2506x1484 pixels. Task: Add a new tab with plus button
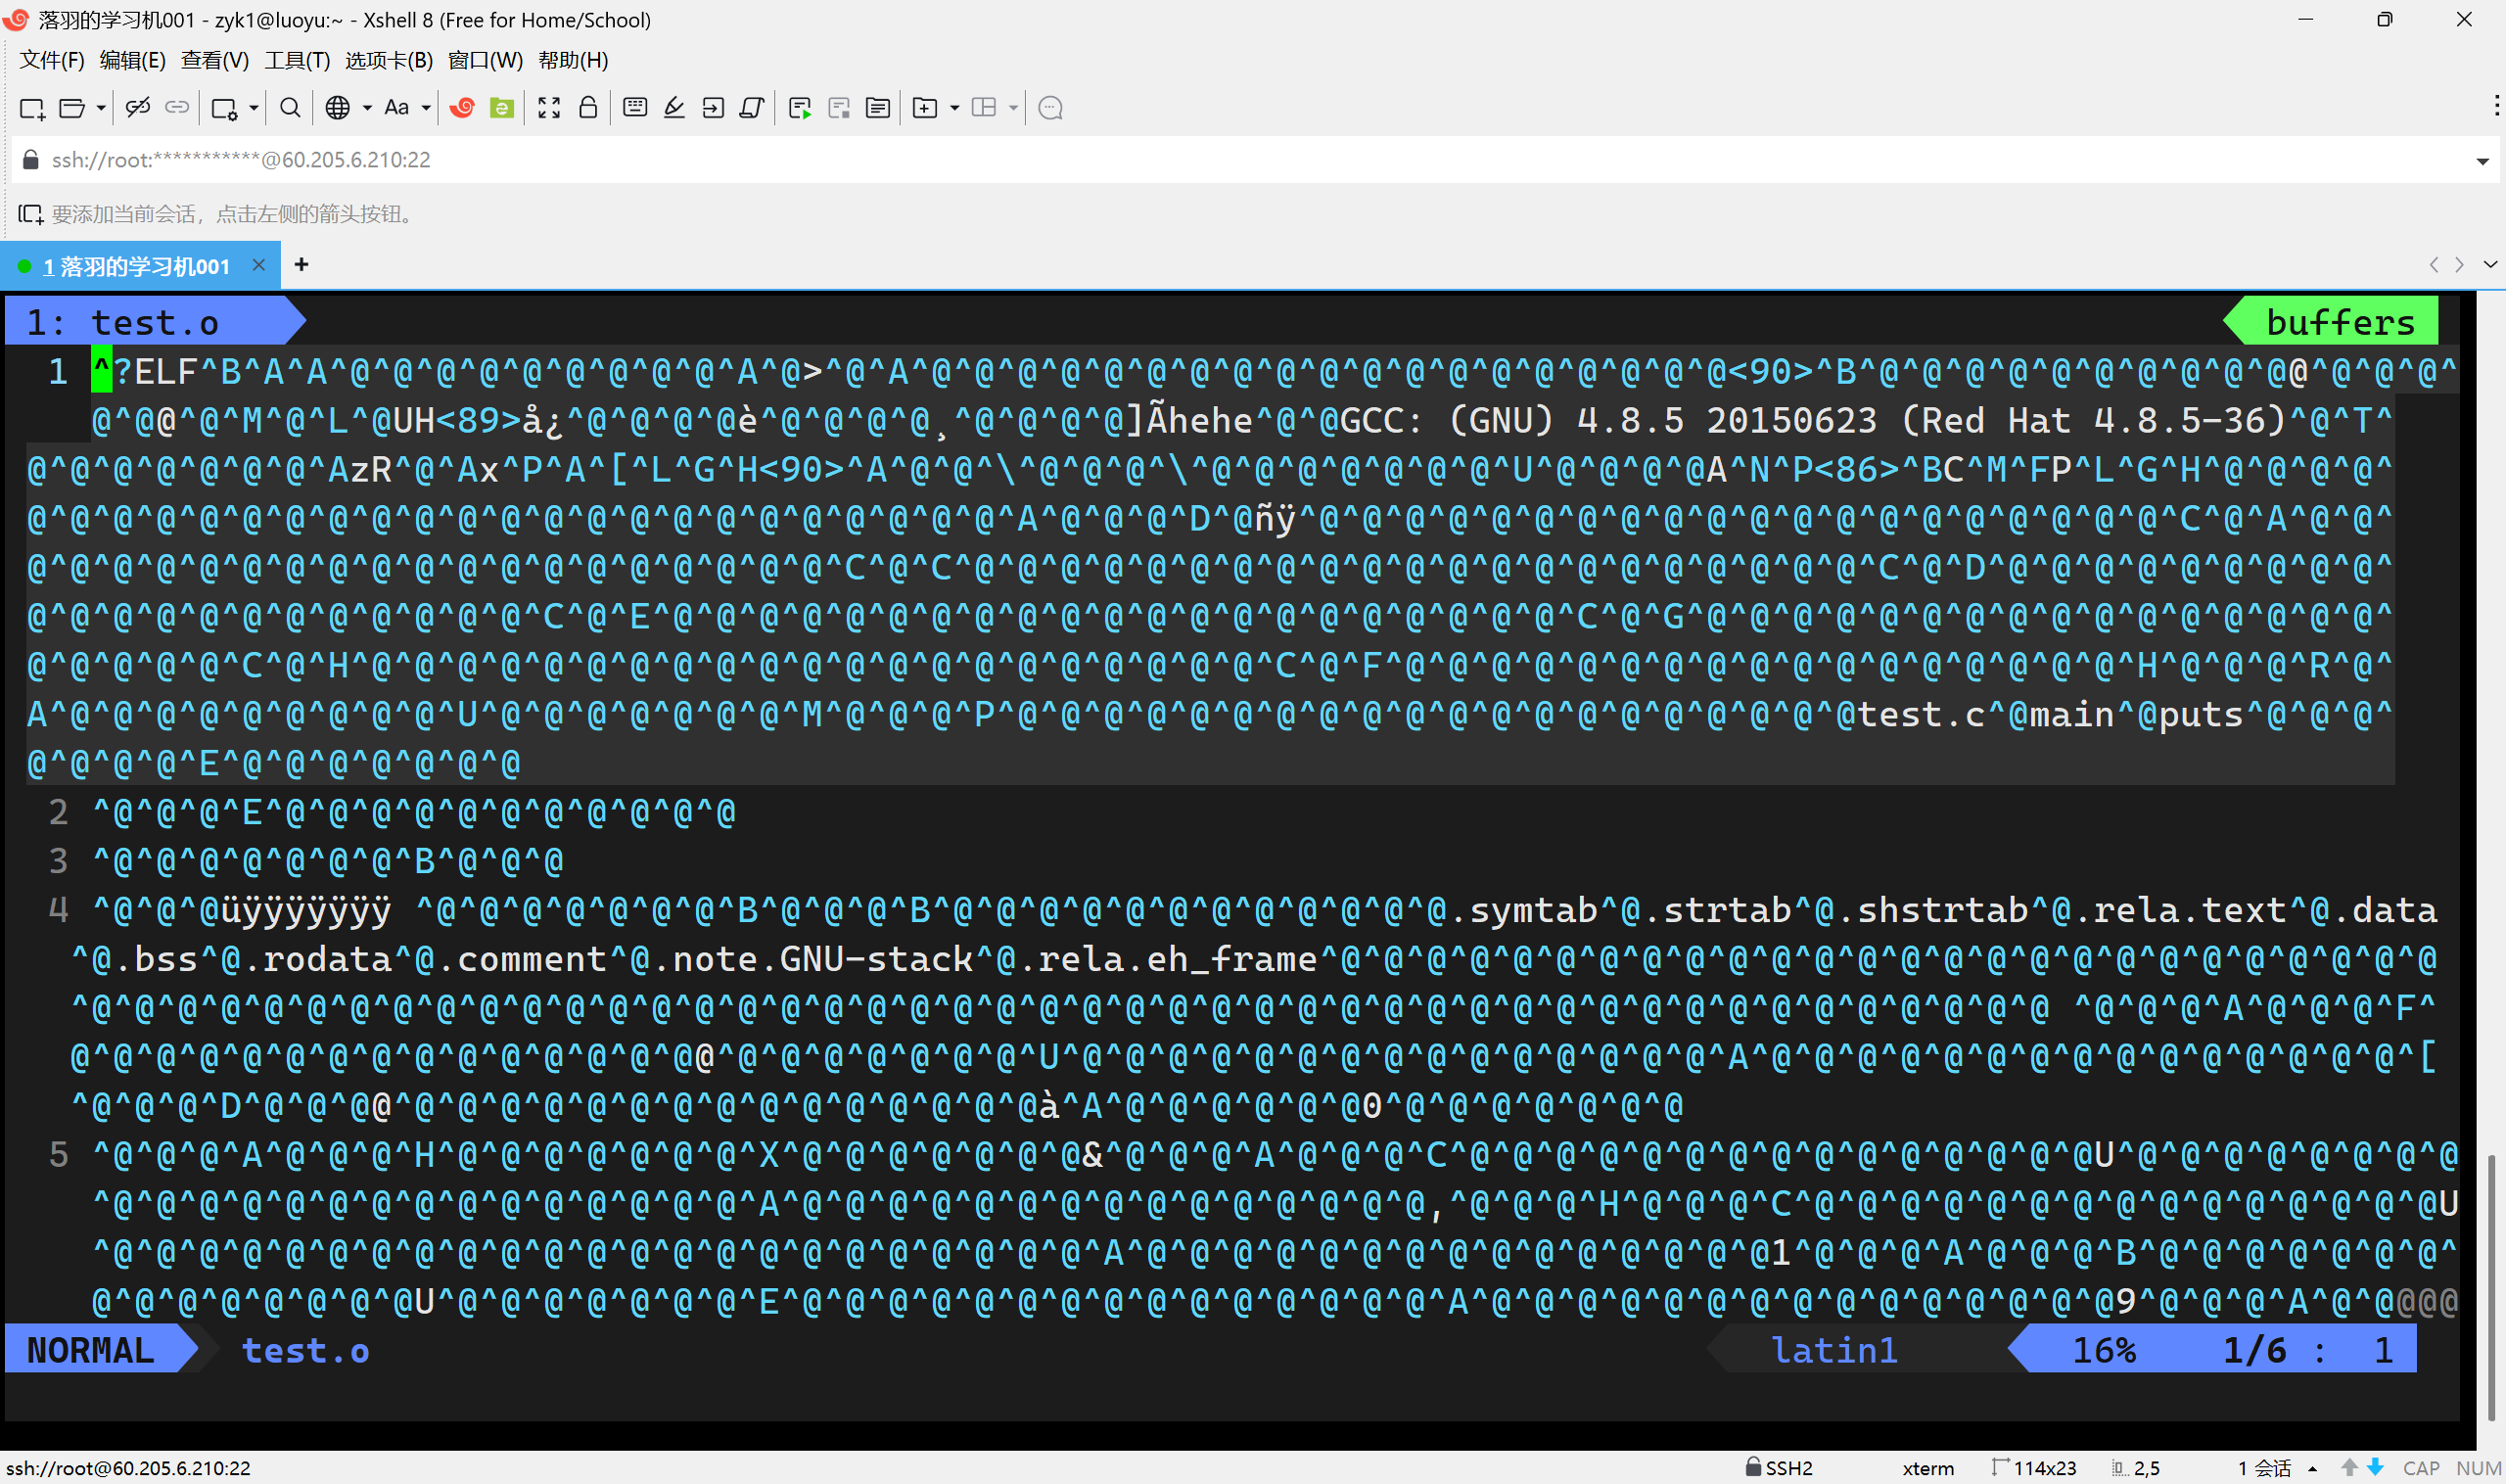301,264
